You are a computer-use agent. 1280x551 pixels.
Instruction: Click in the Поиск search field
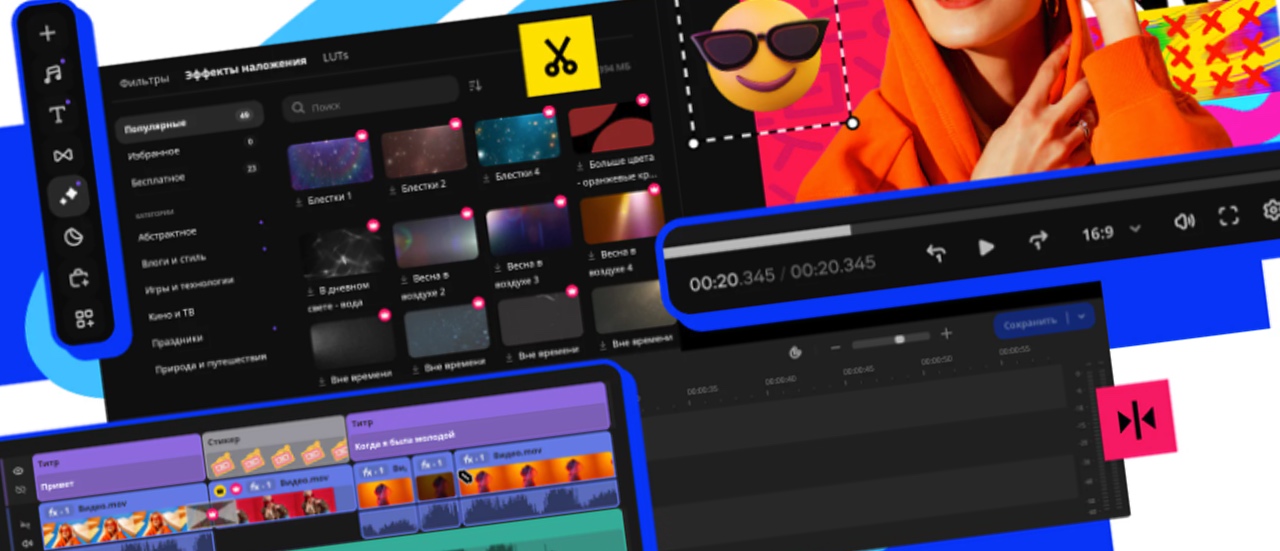(x=369, y=101)
